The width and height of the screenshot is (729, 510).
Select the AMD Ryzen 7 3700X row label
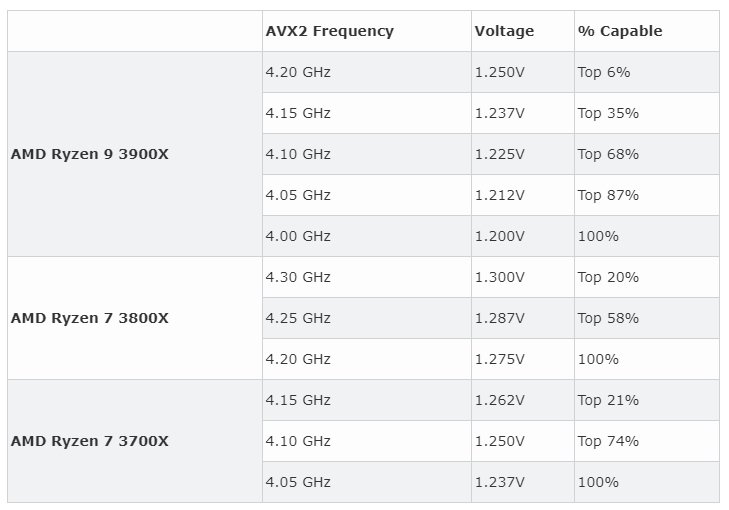click(90, 441)
